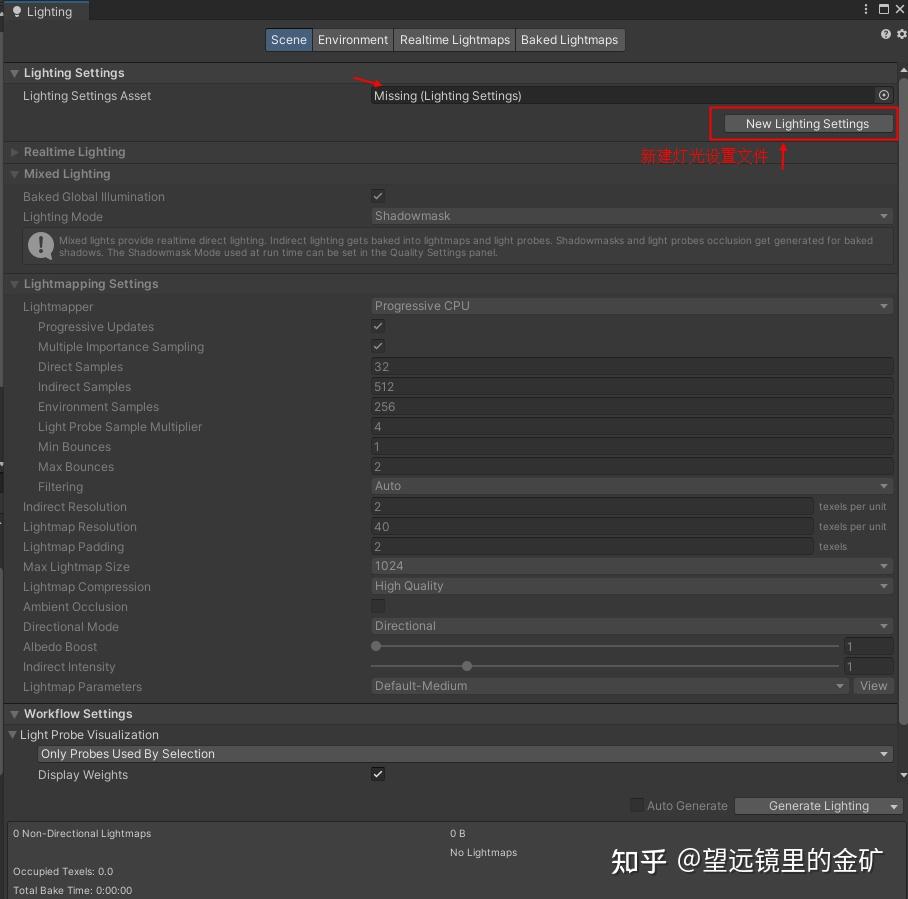The height and width of the screenshot is (899, 908).
Task: Adjust the Indirect Intensity slider
Action: (604, 666)
